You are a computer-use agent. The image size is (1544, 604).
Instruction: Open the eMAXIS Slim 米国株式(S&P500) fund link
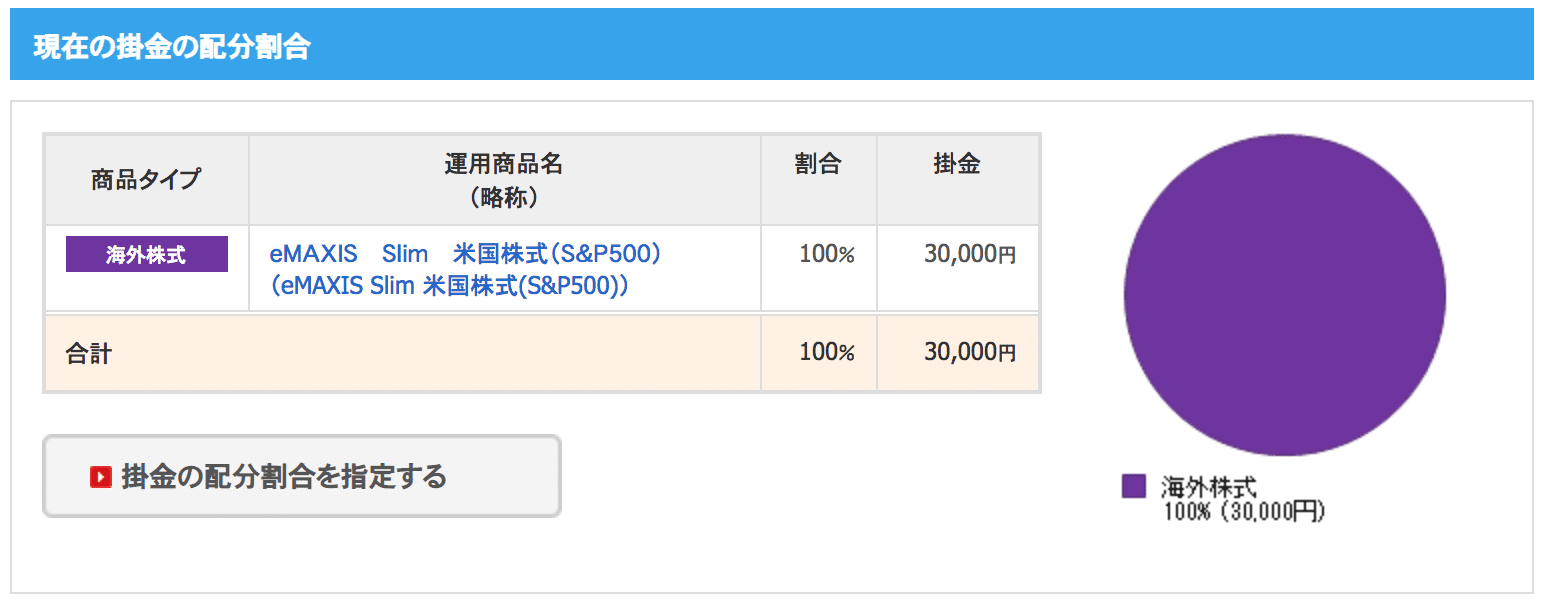tap(466, 254)
